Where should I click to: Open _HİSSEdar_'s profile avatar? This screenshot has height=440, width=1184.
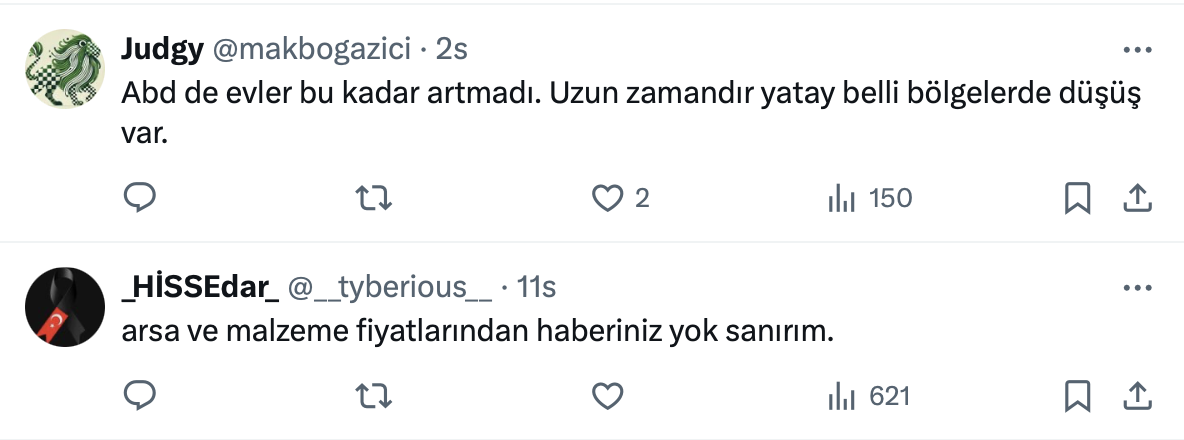63,307
